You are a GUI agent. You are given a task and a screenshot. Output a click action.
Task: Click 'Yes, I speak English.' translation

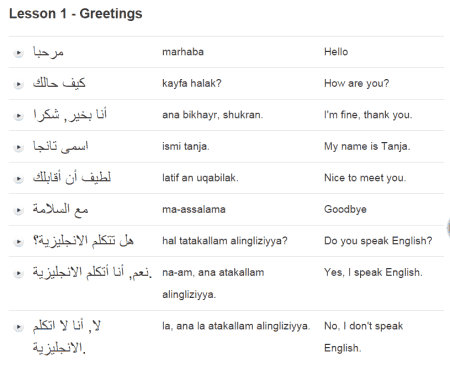(373, 272)
